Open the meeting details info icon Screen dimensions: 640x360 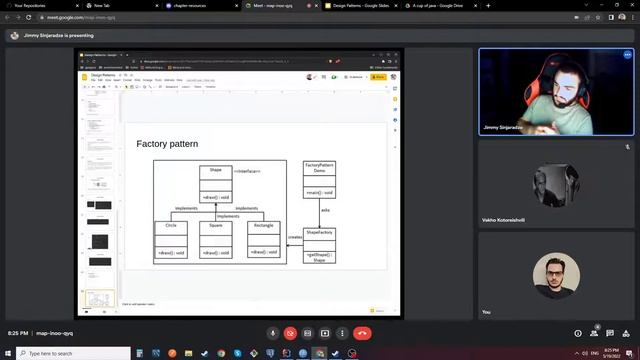pyautogui.click(x=578, y=333)
